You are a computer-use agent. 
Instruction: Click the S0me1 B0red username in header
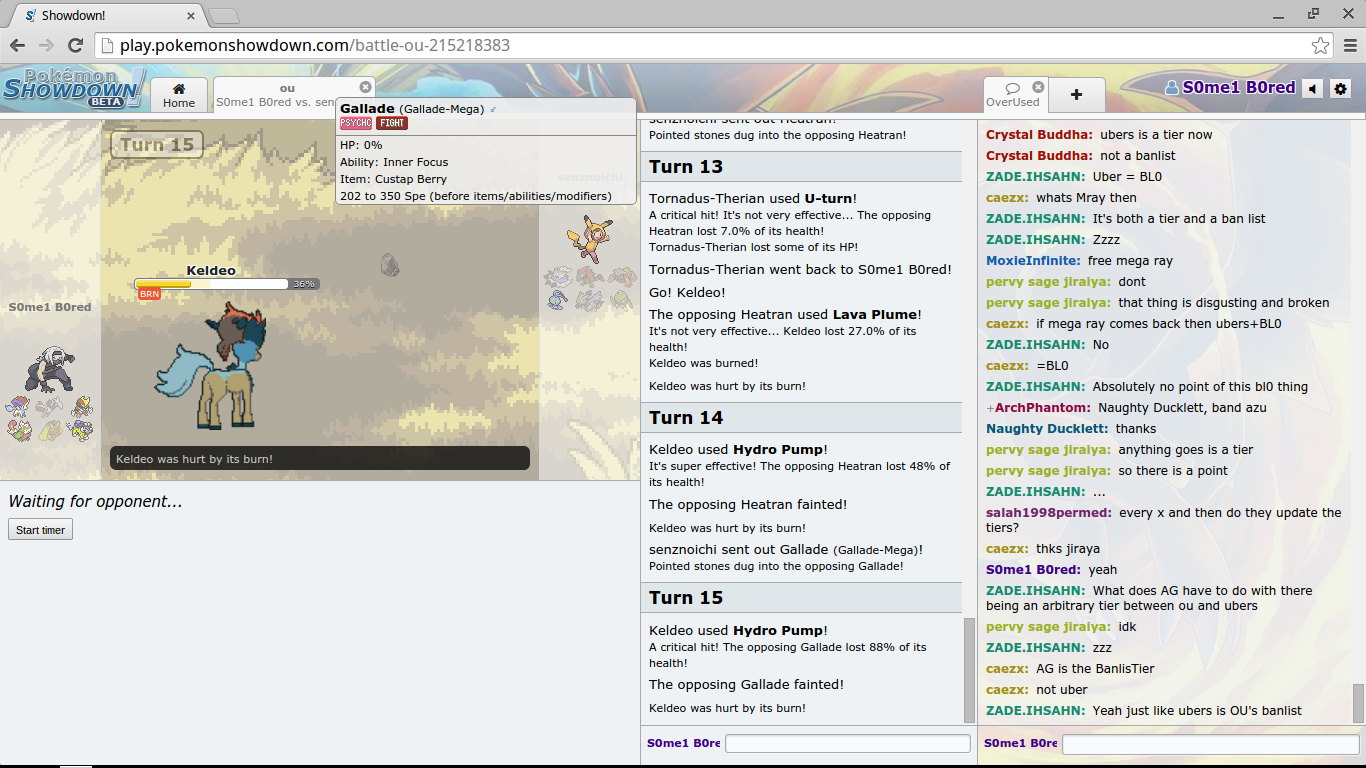click(1239, 88)
